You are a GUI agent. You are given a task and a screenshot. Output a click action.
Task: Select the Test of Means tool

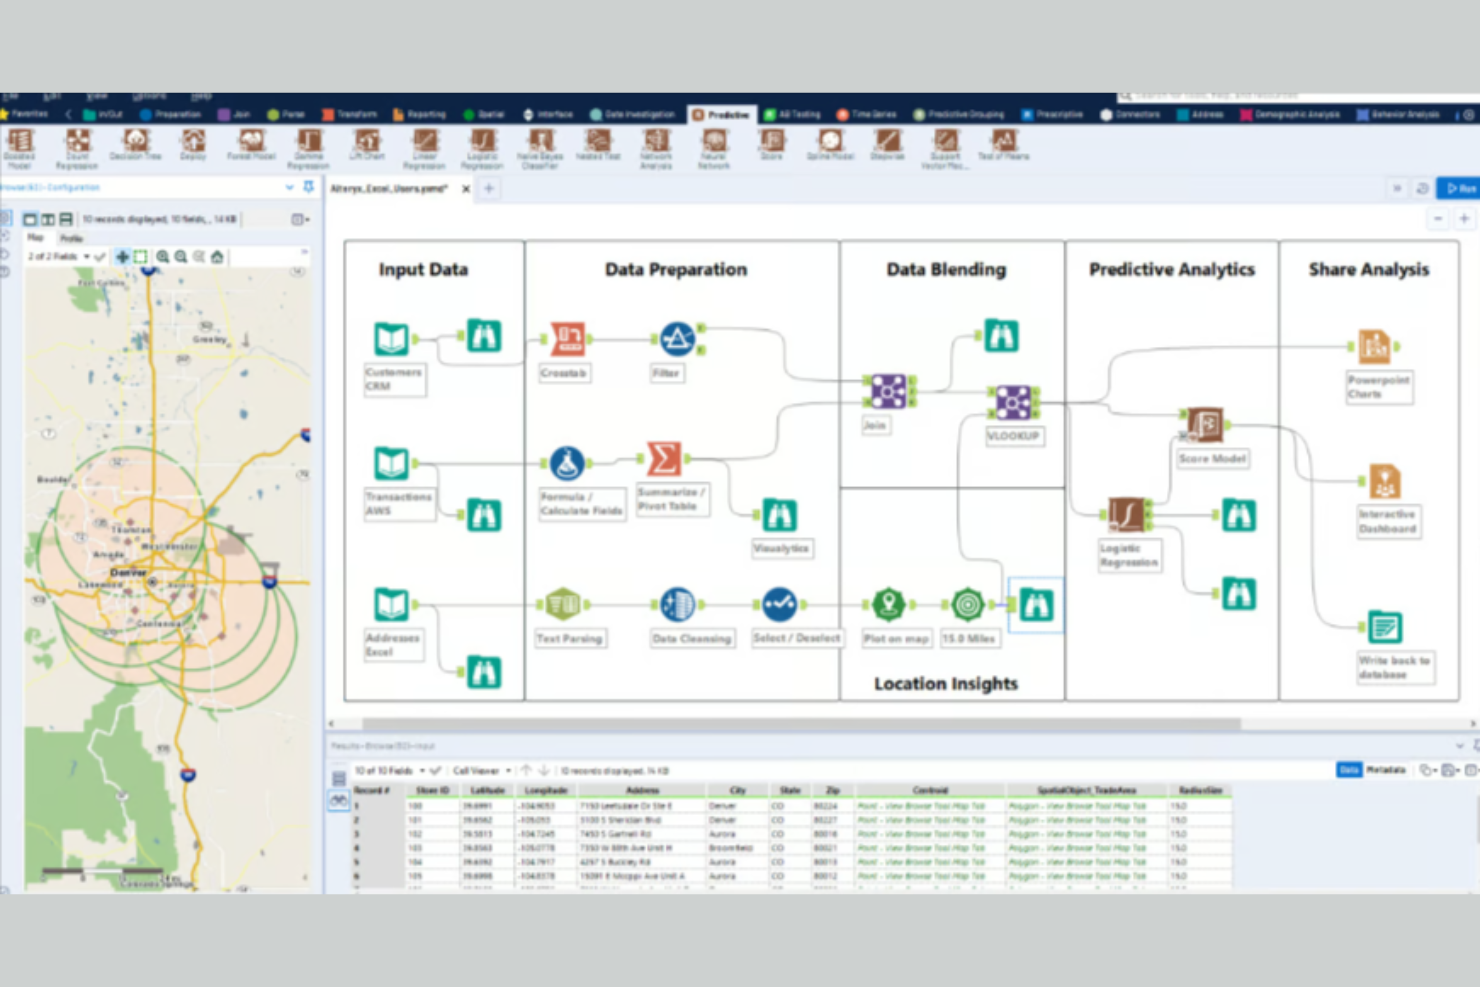1003,145
